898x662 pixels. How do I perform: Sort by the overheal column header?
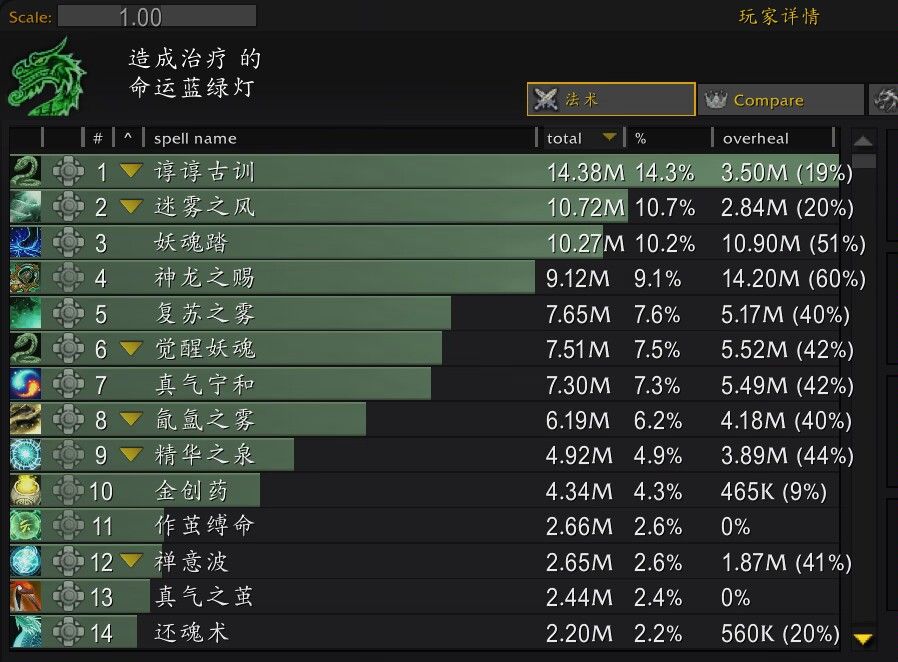773,138
